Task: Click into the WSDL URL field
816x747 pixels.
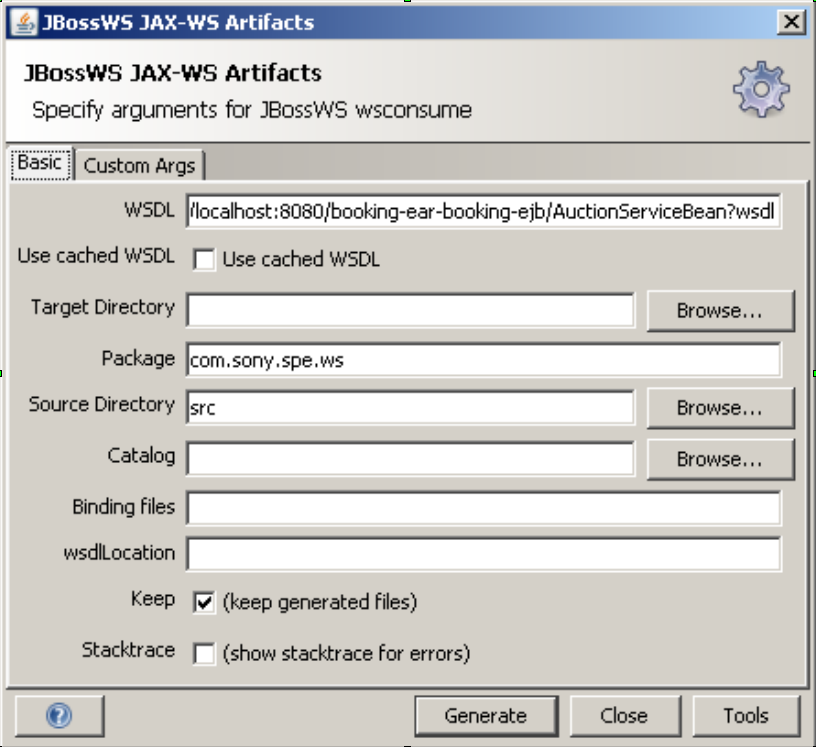Action: (483, 211)
